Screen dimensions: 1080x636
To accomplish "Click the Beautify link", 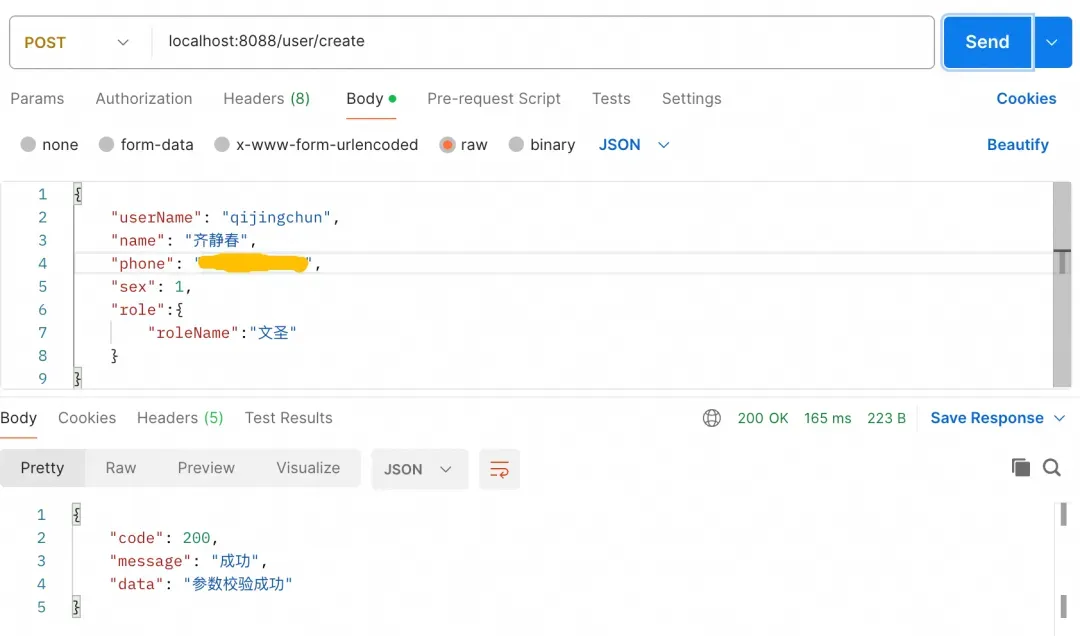I will tap(1017, 145).
